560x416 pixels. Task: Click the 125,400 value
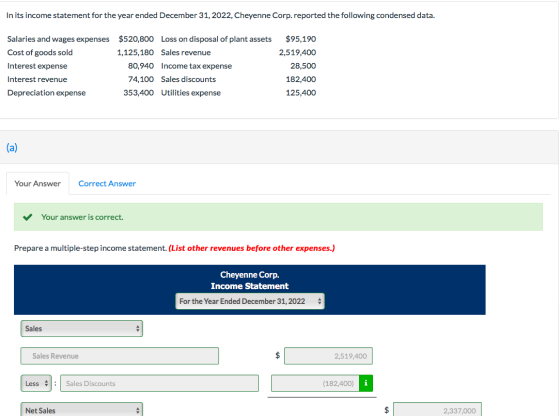coord(301,93)
